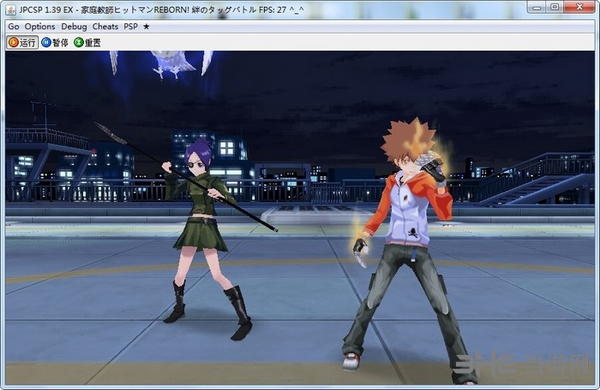This screenshot has width=600, height=390.
Task: Open the Cheats menu
Action: pos(105,26)
